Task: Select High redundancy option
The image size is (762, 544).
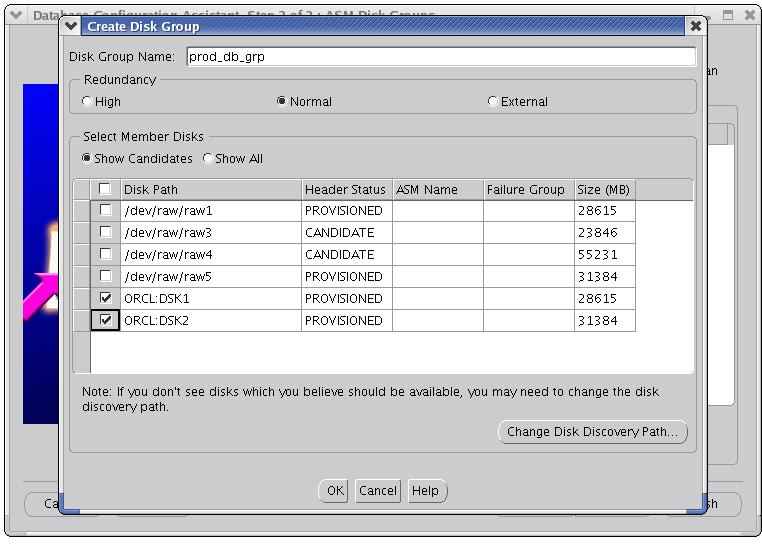Action: pyautogui.click(x=88, y=102)
